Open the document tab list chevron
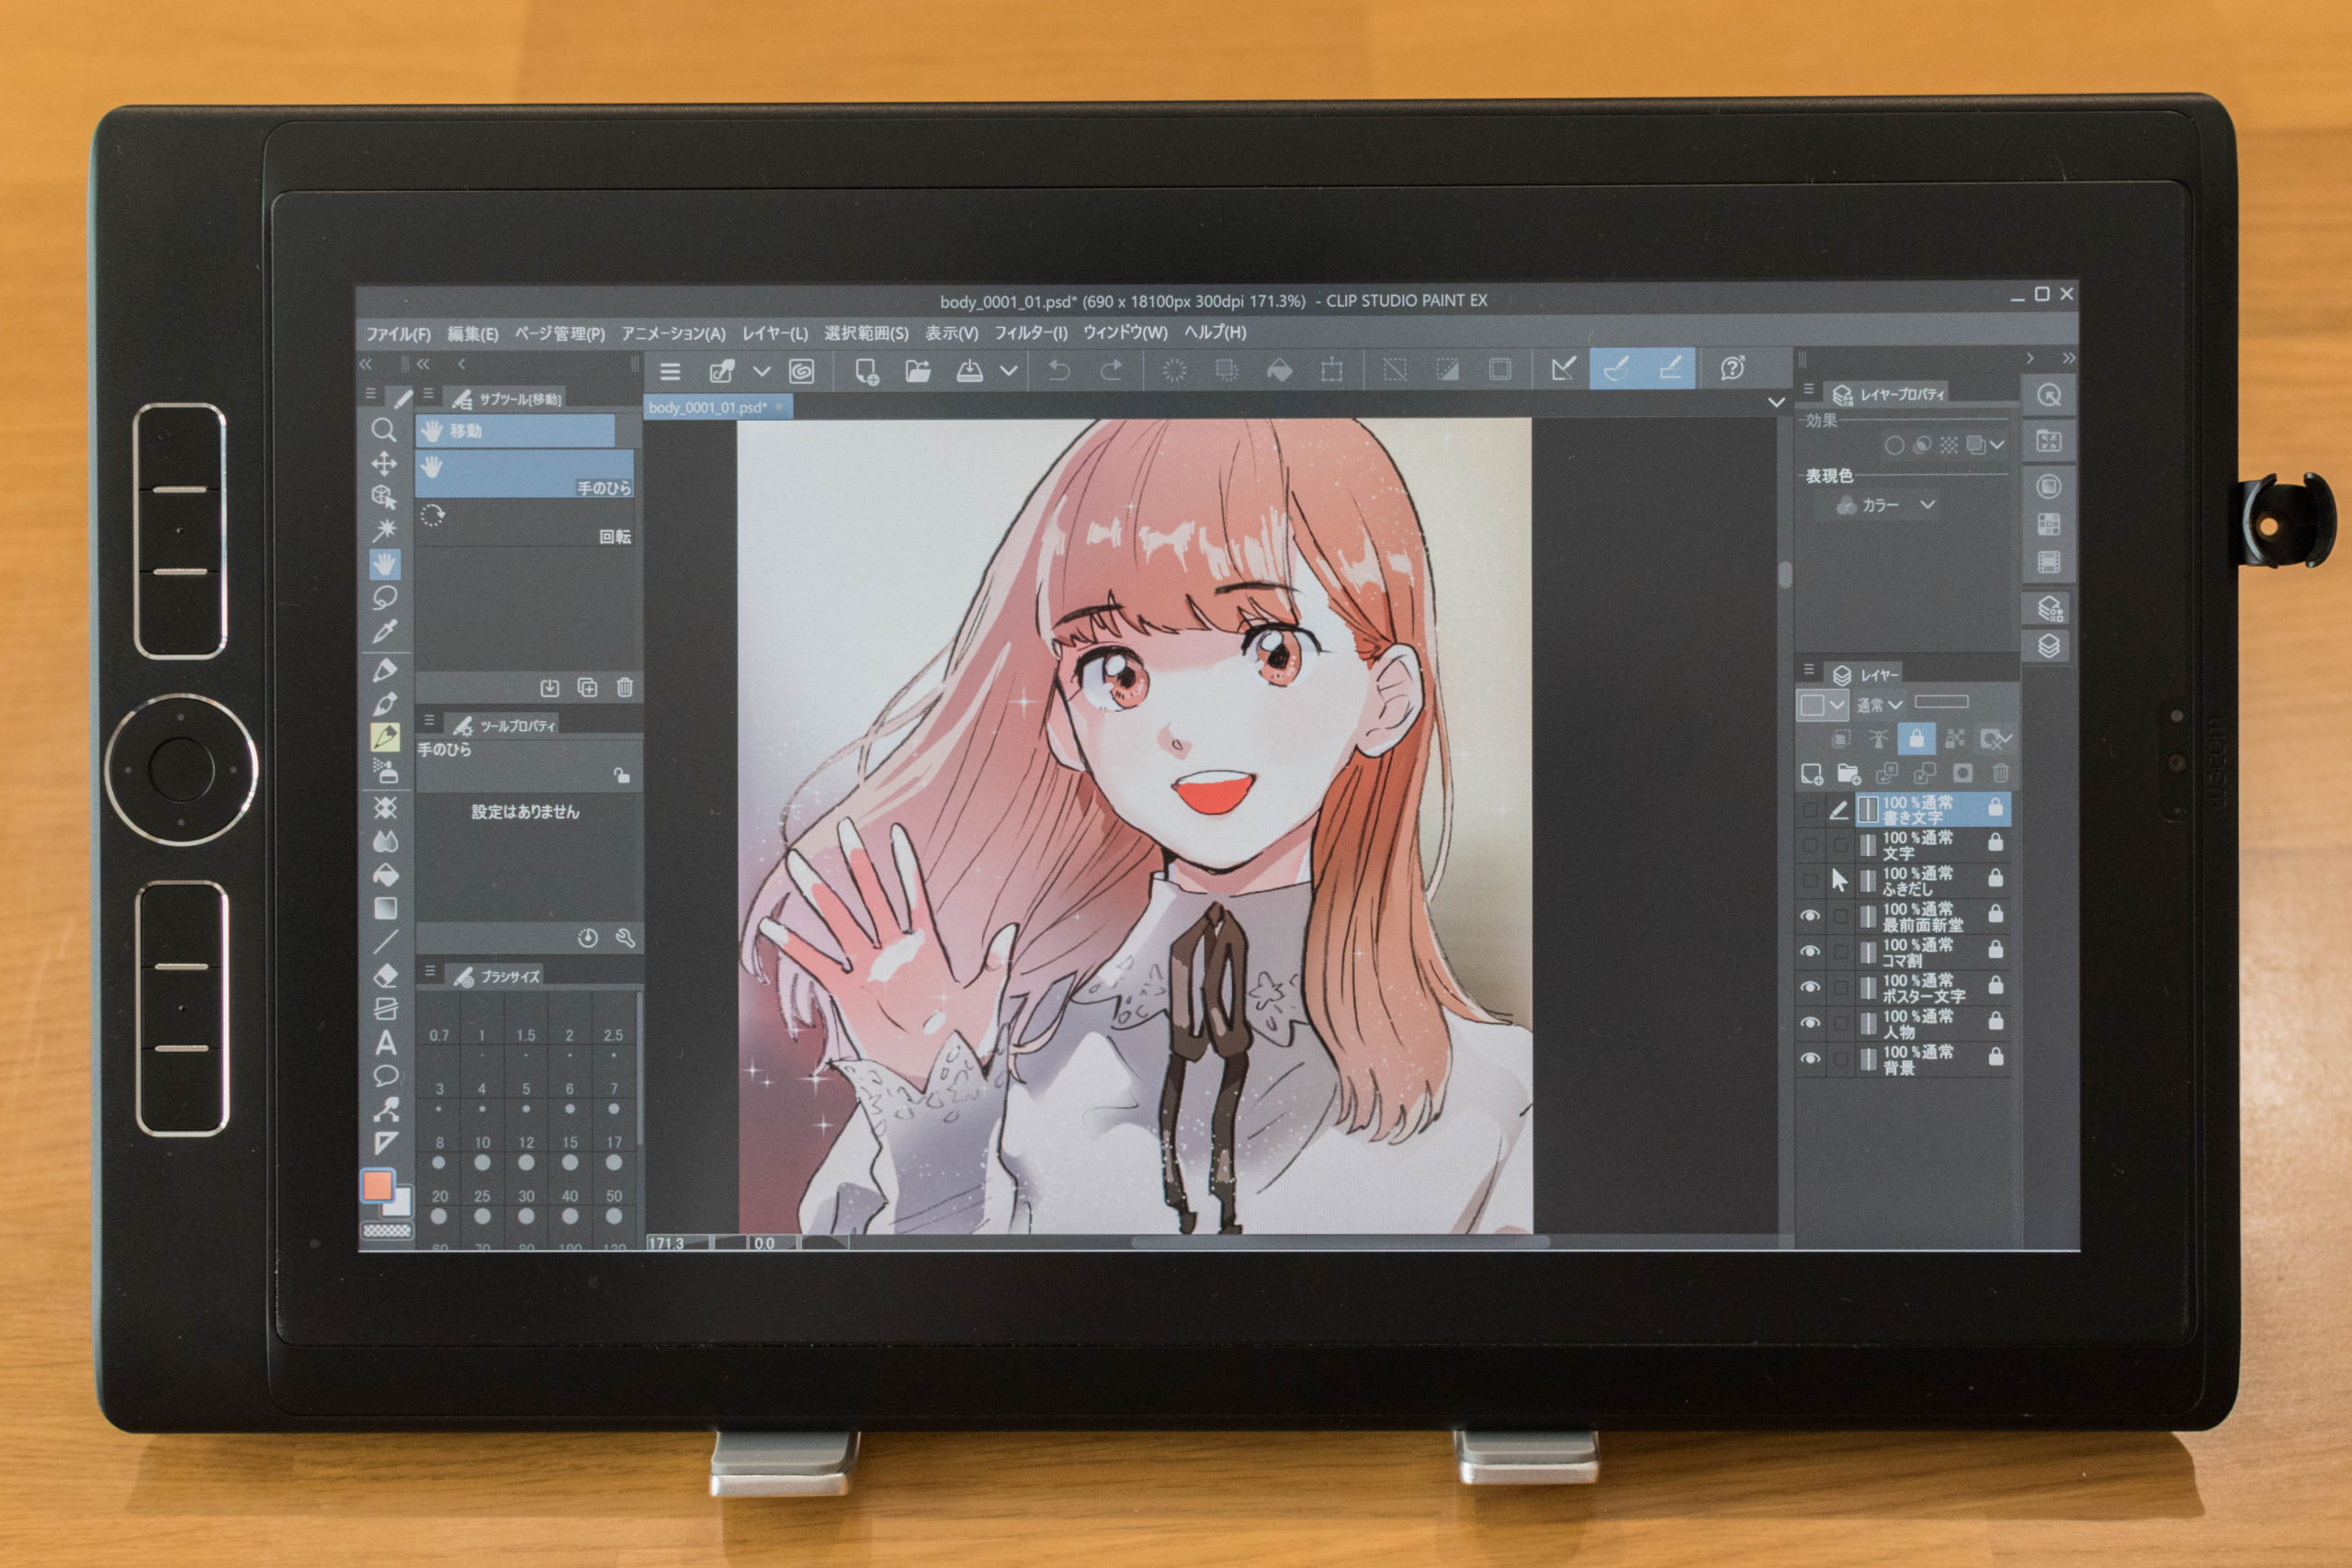Screen dimensions: 2352x1568 [x=1776, y=403]
